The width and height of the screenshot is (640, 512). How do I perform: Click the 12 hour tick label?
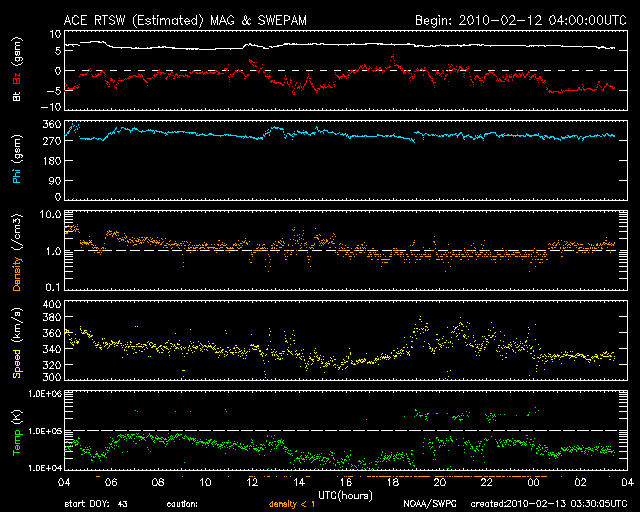(253, 481)
